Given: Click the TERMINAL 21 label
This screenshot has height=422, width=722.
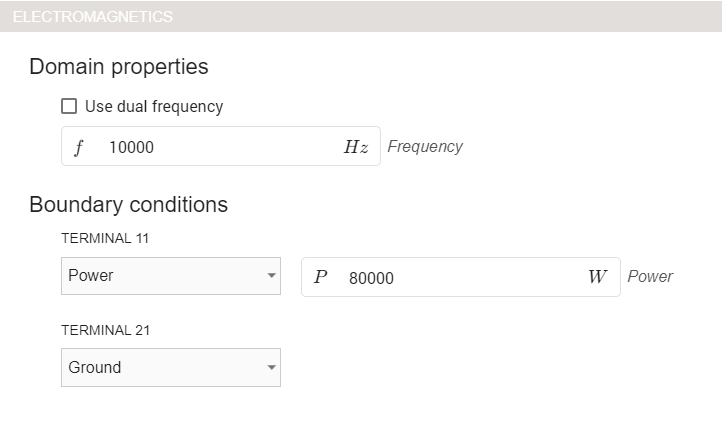Looking at the screenshot, I should pos(105,330).
